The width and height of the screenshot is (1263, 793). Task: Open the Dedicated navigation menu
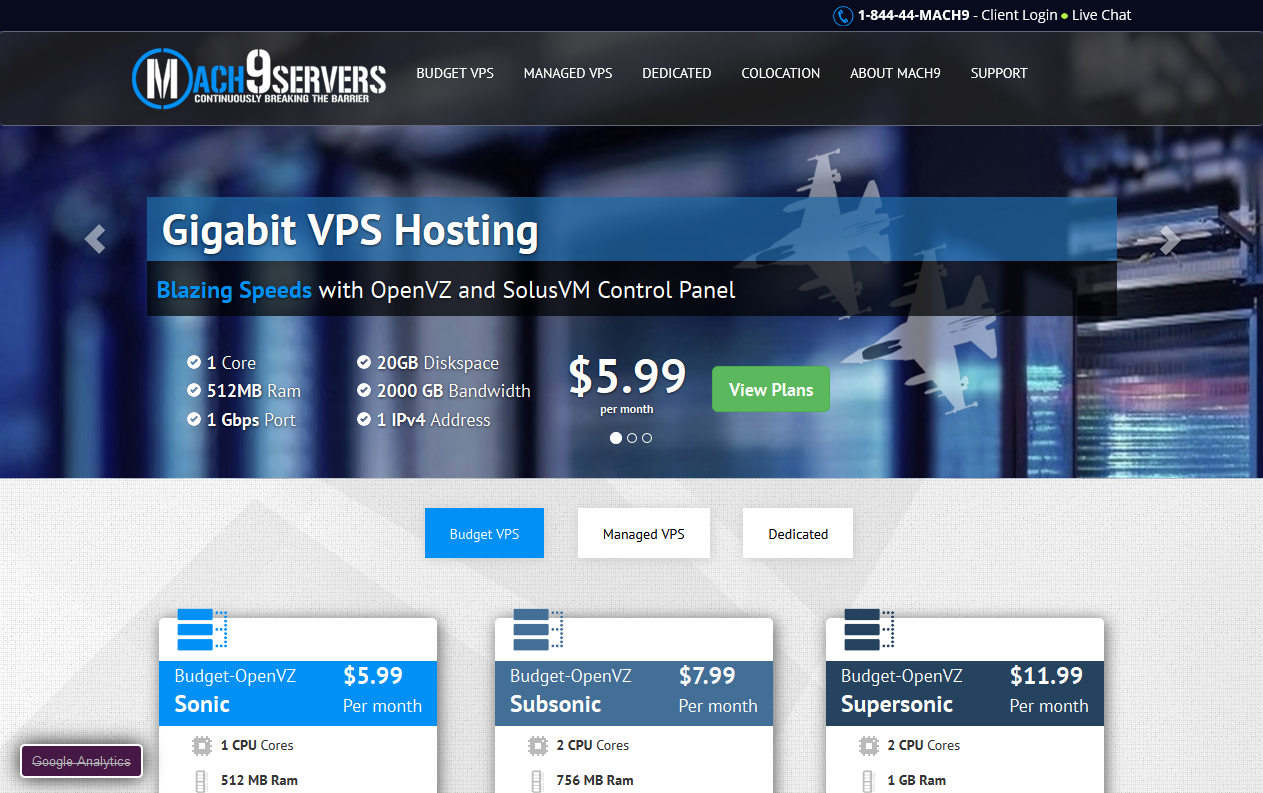tap(677, 73)
